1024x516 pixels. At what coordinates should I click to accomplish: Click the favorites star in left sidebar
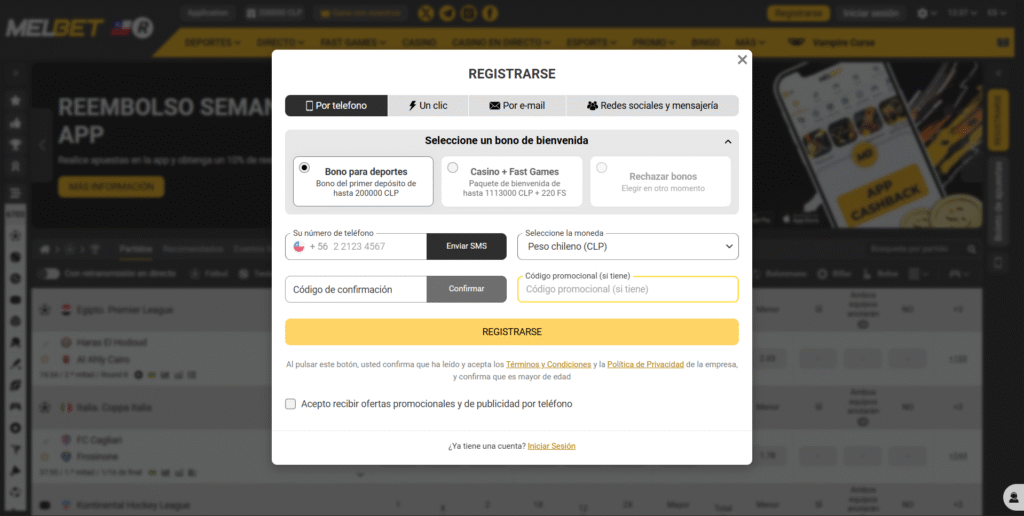click(x=16, y=101)
